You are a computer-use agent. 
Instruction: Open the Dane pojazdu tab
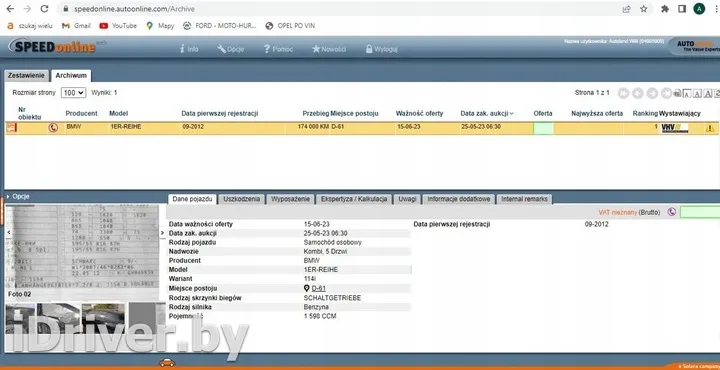tap(192, 199)
